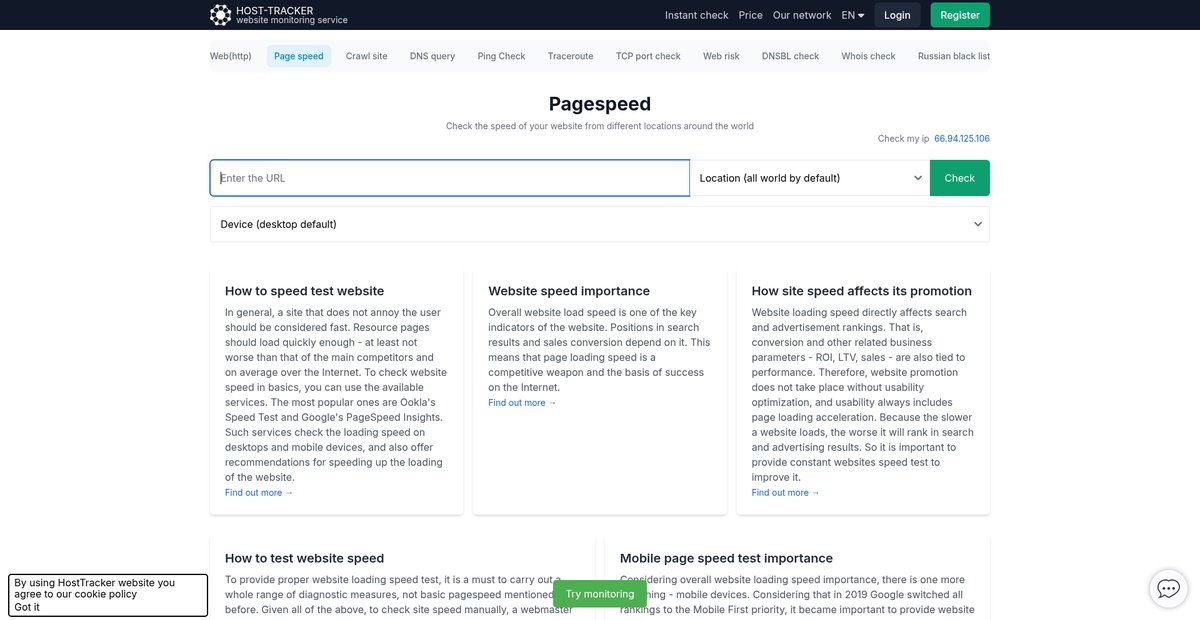
Task: Focus the Enter the URL field
Action: tap(450, 178)
